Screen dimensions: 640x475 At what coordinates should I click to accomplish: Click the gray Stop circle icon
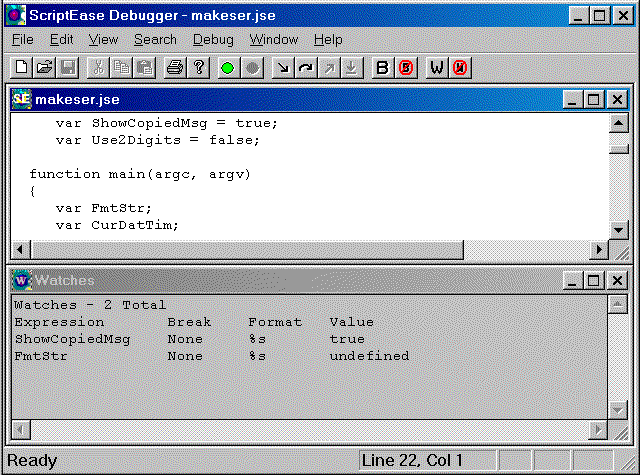[x=252, y=67]
